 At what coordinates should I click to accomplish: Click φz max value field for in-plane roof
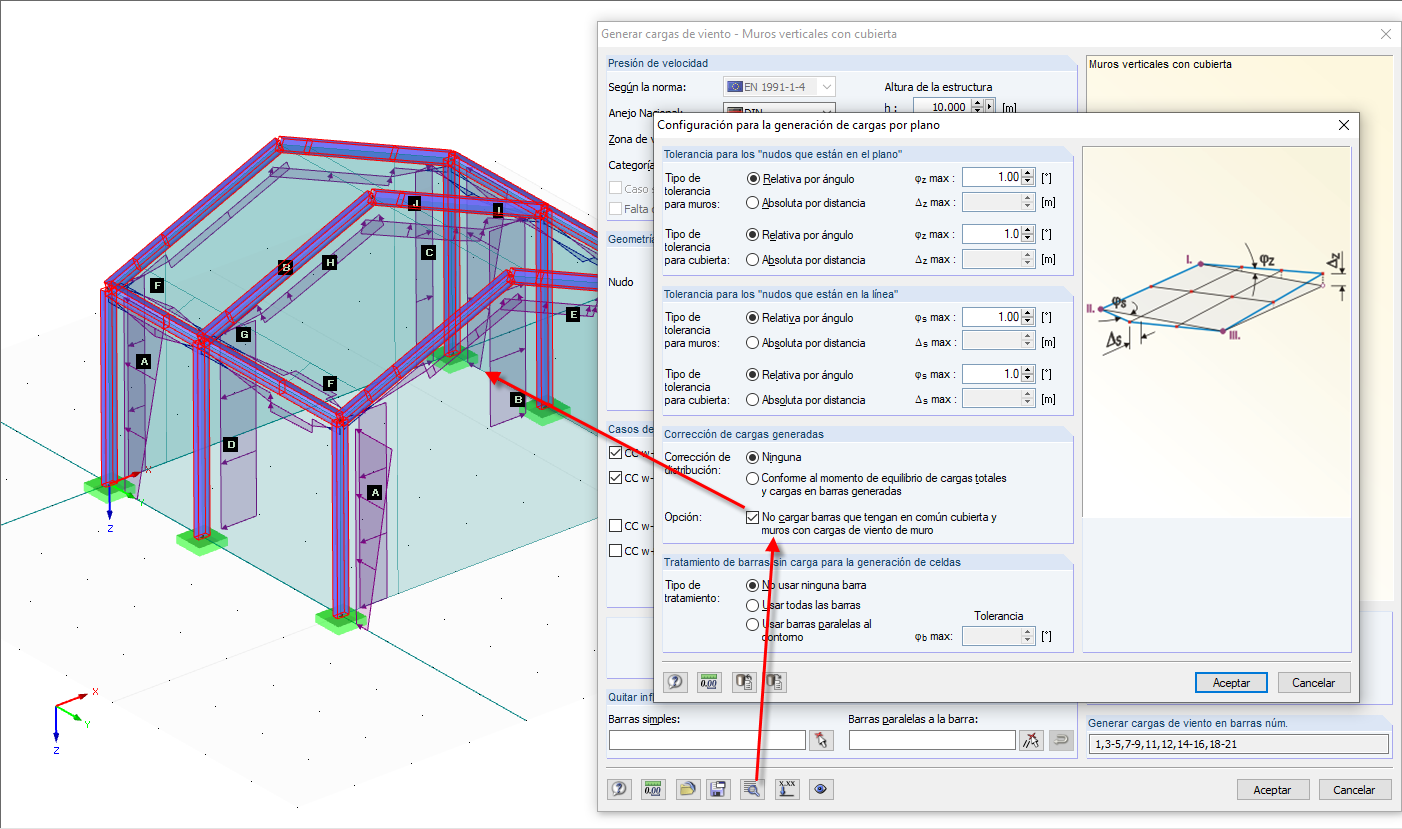(x=991, y=234)
